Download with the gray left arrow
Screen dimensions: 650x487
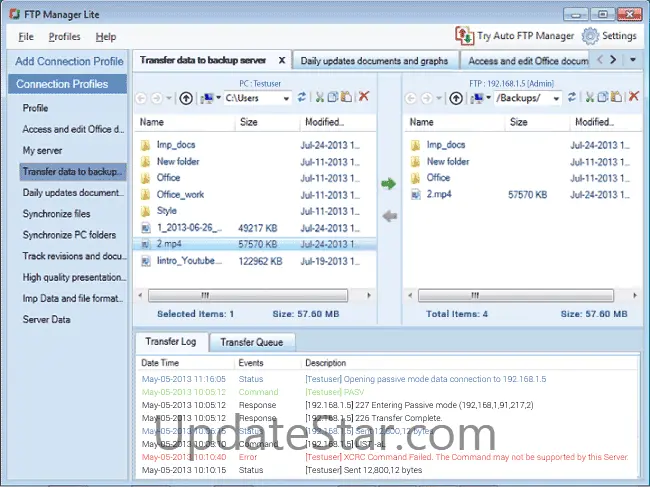[x=390, y=216]
